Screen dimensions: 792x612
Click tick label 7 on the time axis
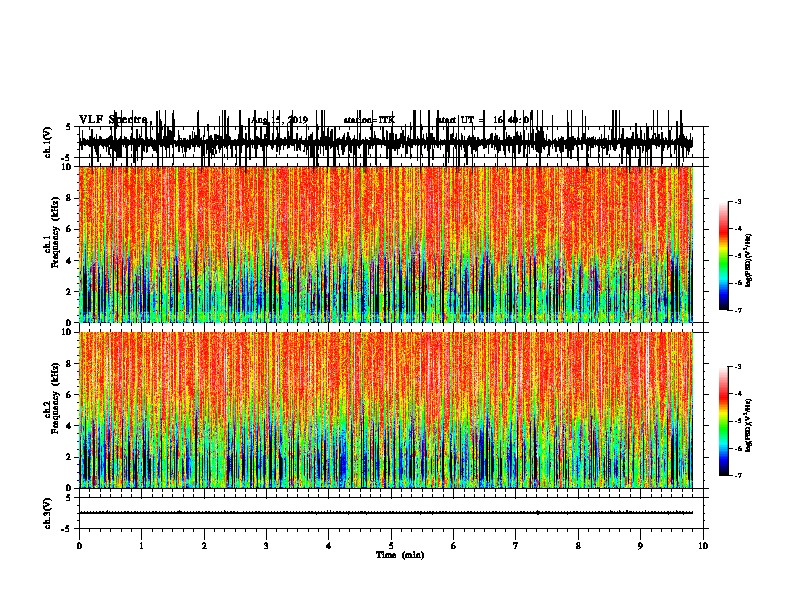pos(516,546)
